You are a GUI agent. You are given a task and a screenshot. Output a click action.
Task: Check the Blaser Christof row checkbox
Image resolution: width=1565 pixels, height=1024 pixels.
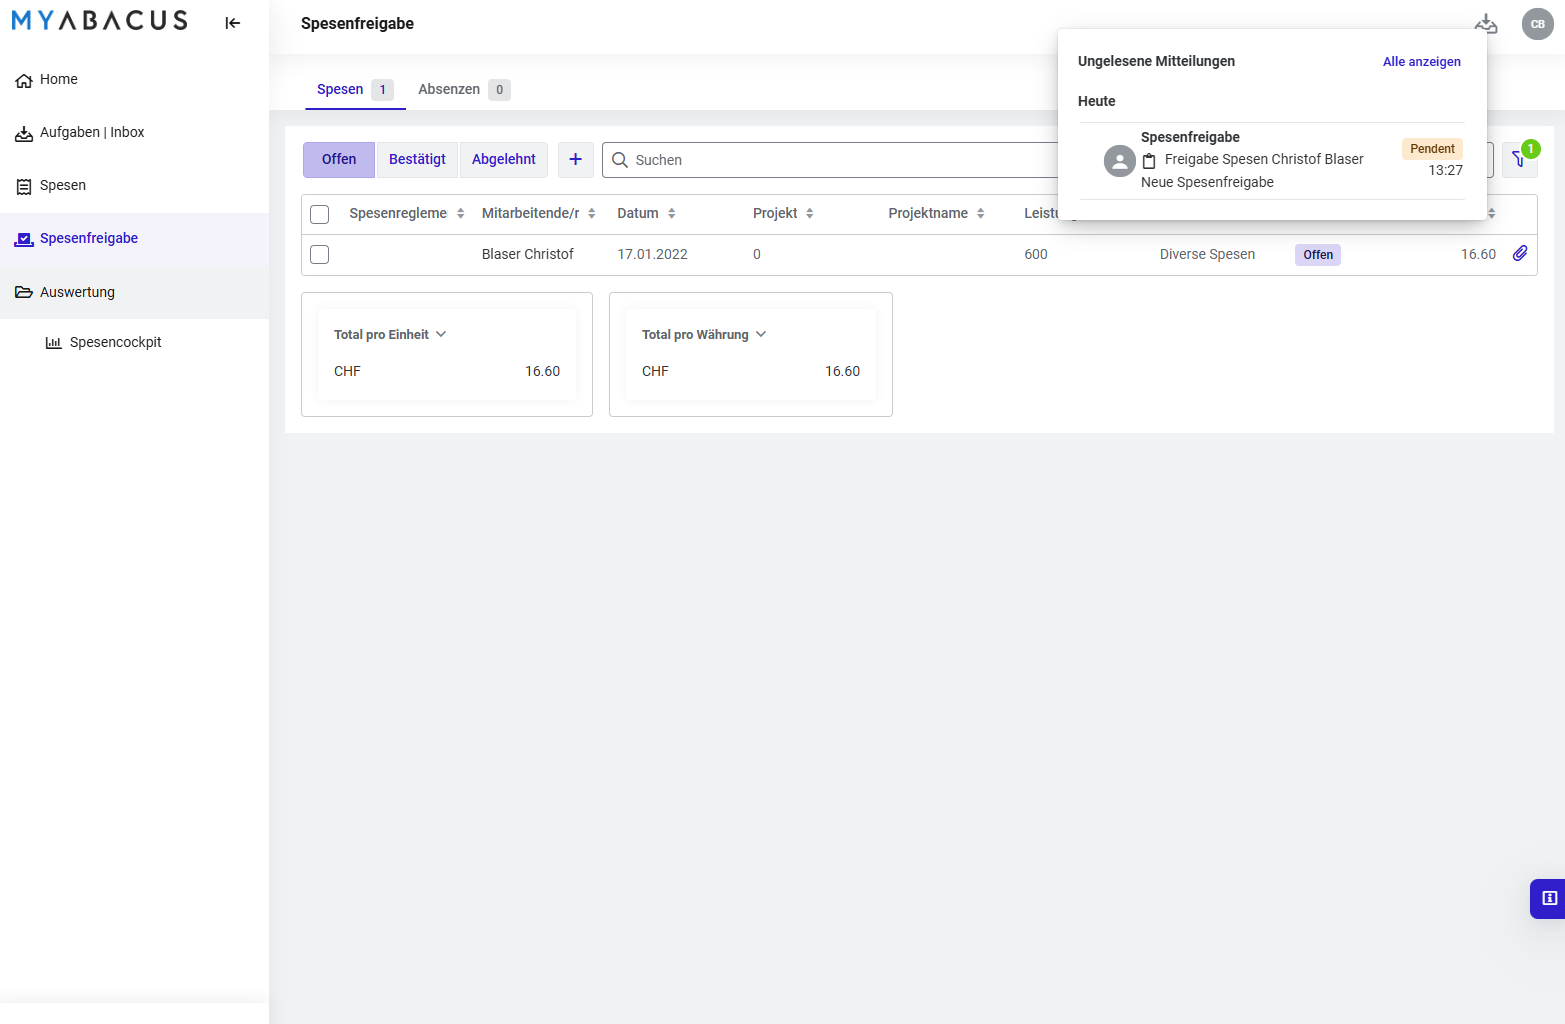click(320, 255)
